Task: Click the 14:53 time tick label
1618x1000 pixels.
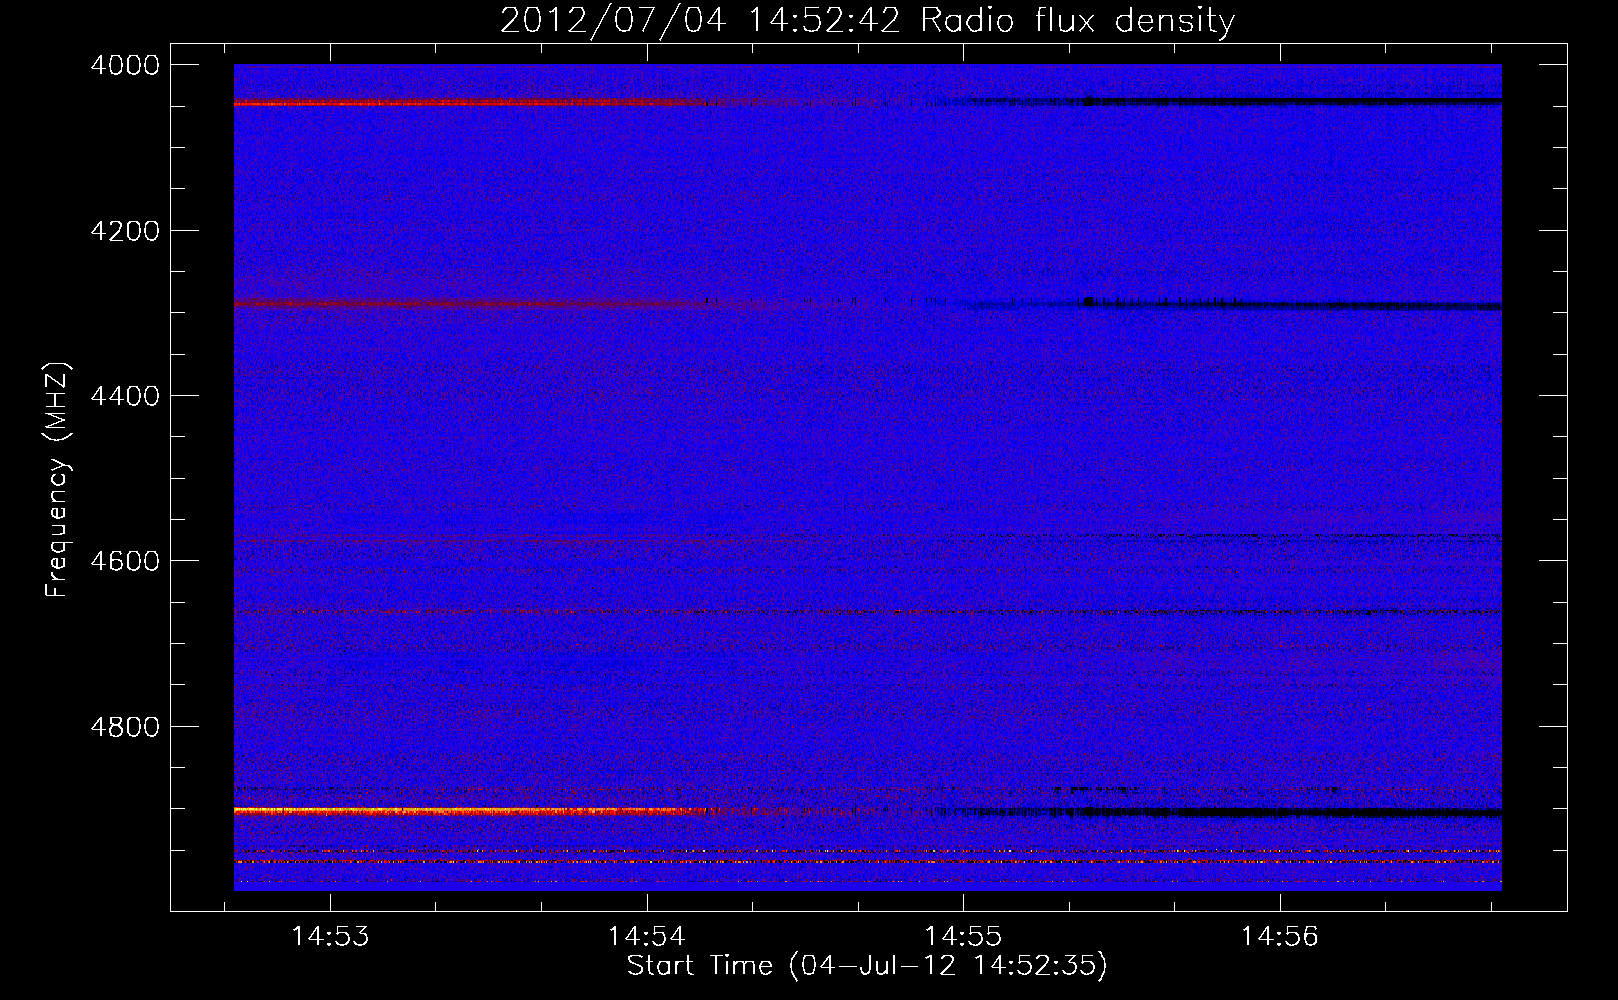Action: point(330,936)
